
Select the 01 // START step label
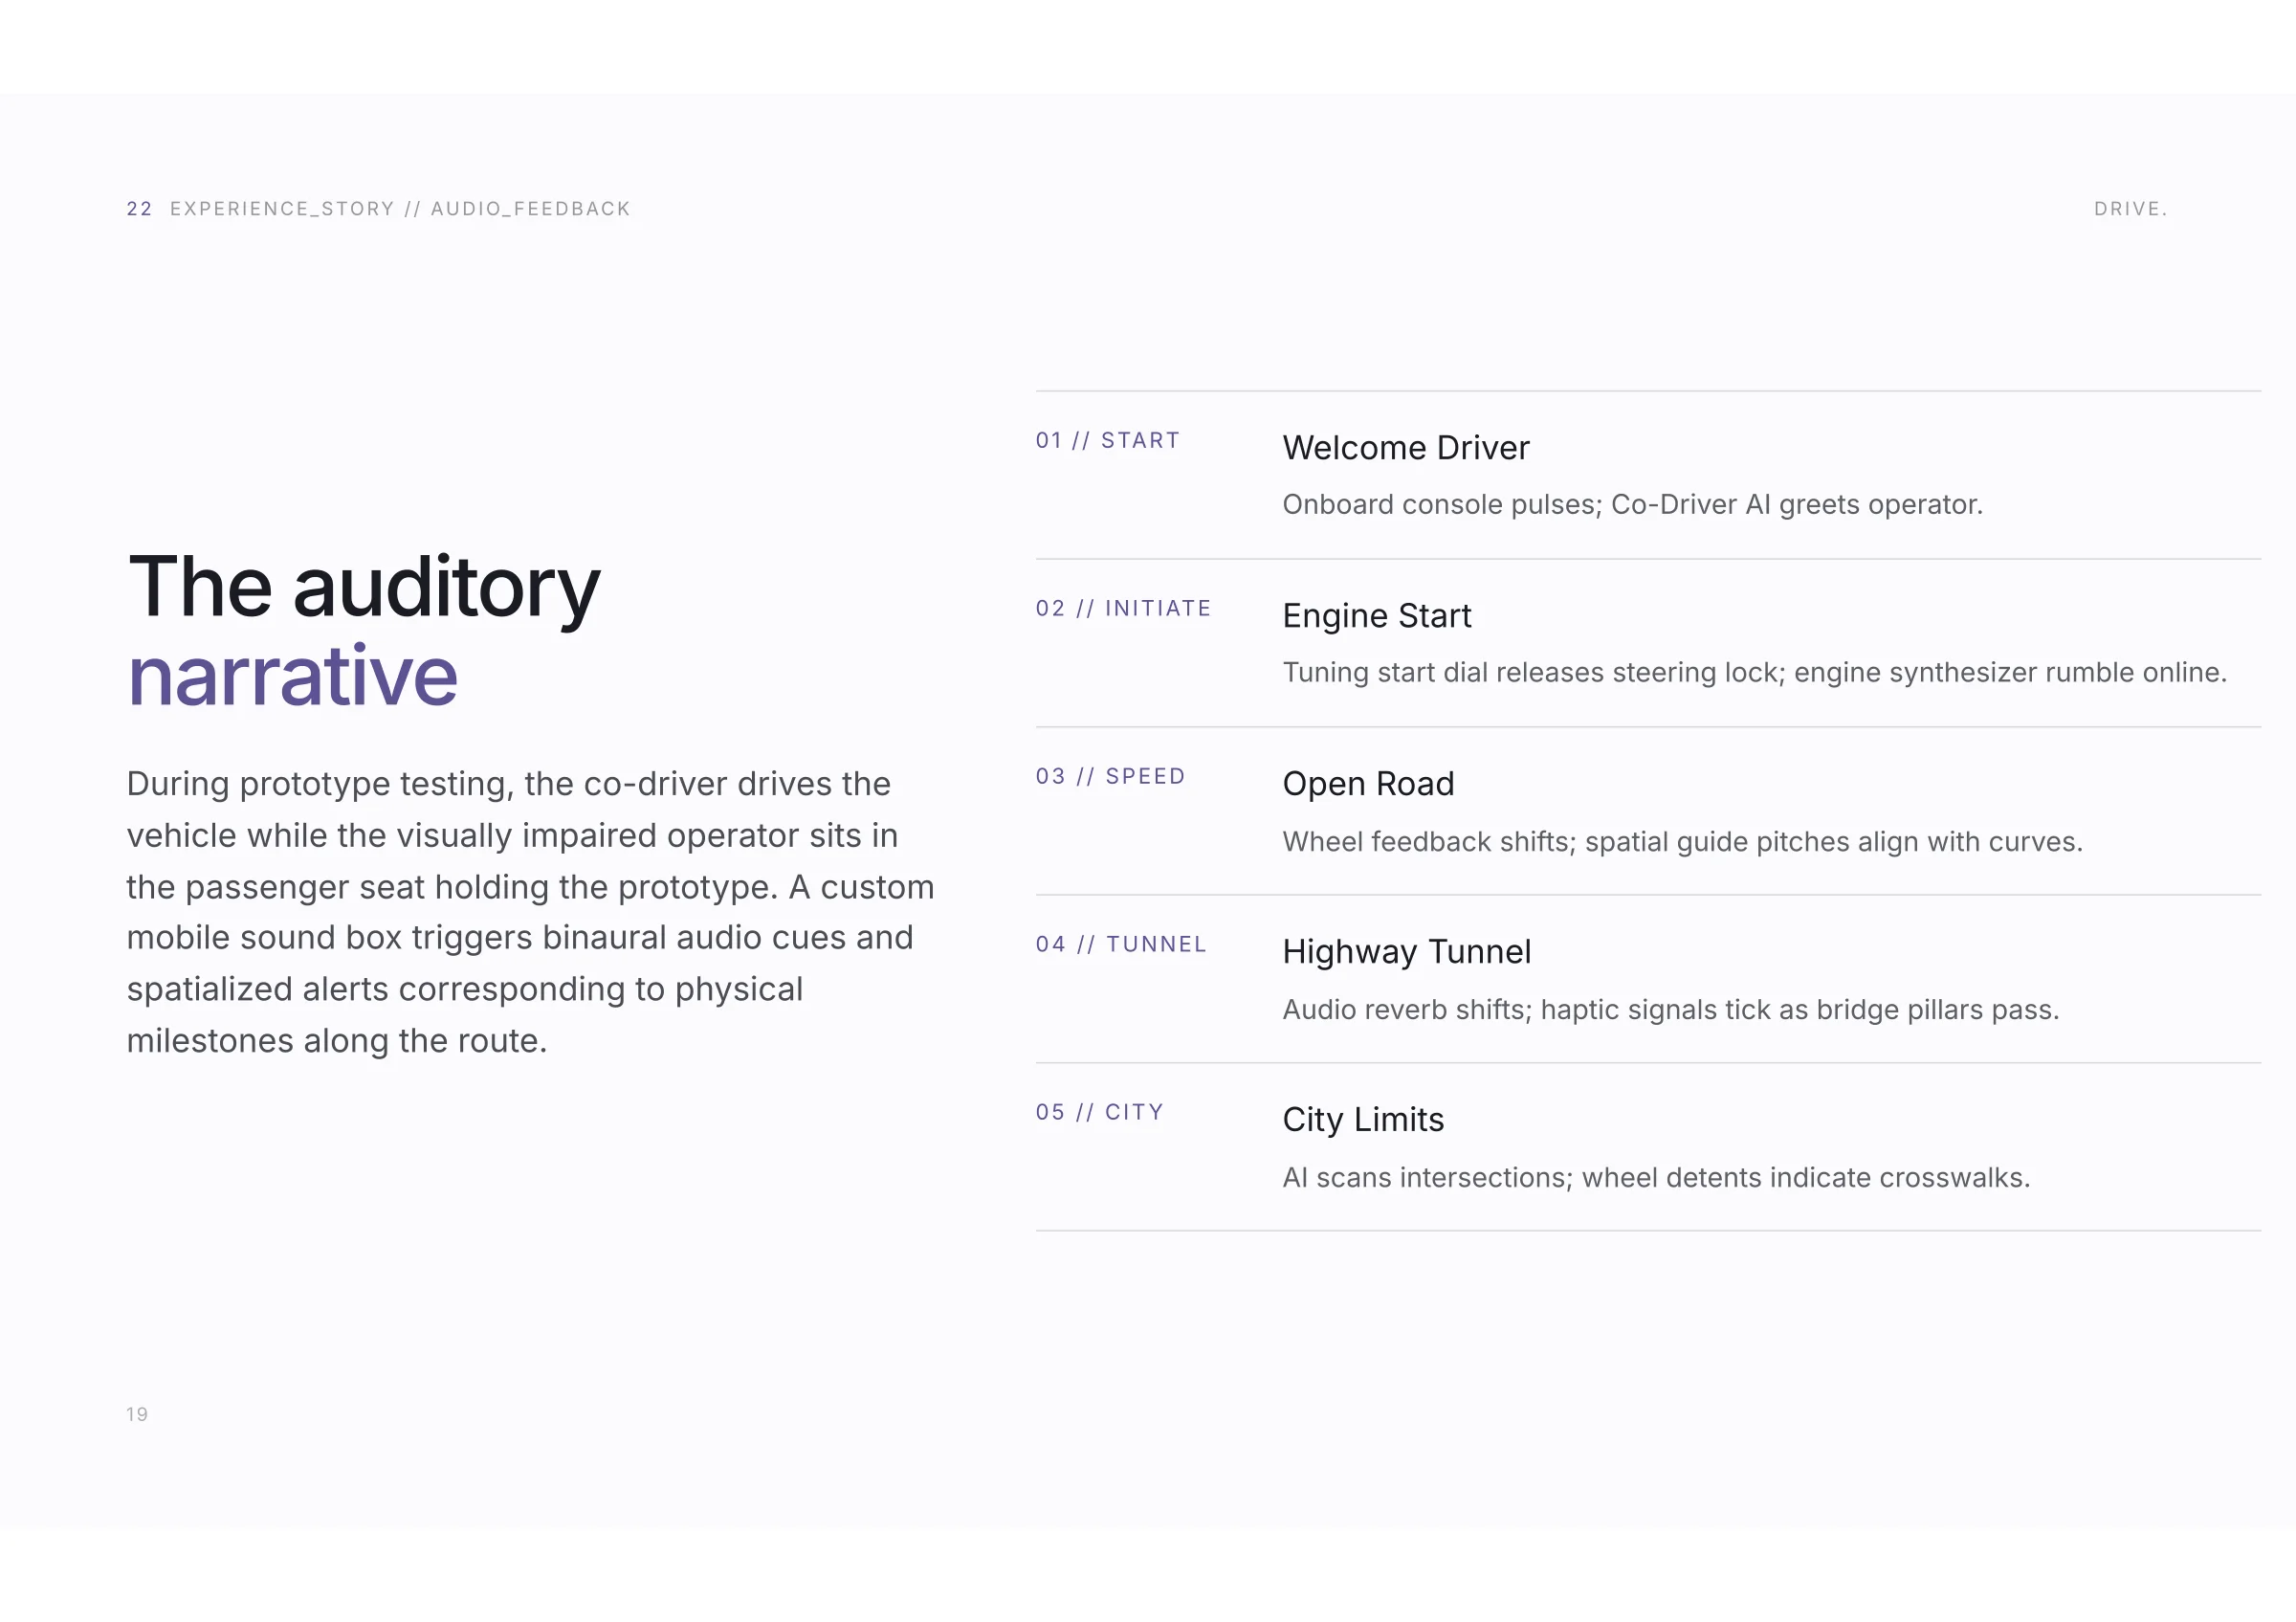(1108, 440)
